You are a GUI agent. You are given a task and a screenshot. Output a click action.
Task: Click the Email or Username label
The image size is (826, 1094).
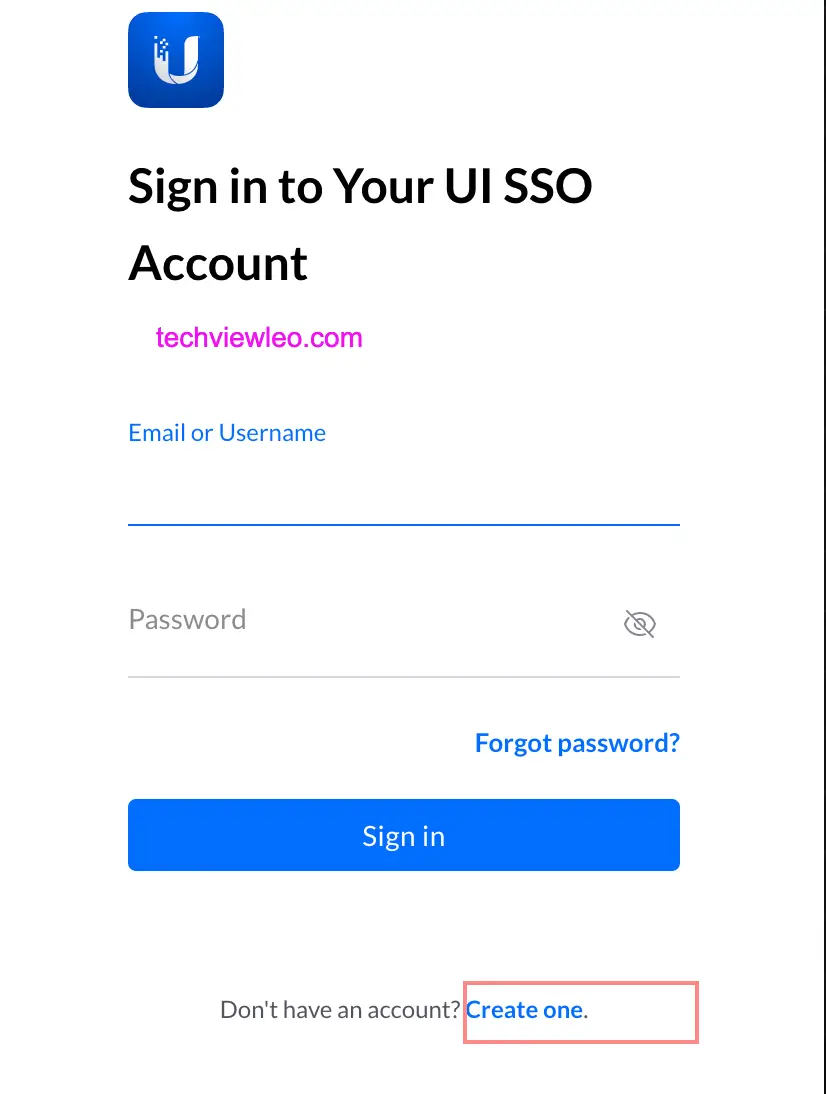click(x=227, y=433)
